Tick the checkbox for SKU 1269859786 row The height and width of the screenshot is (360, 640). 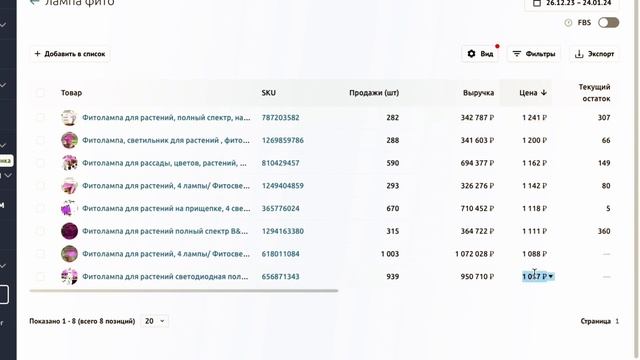40,140
